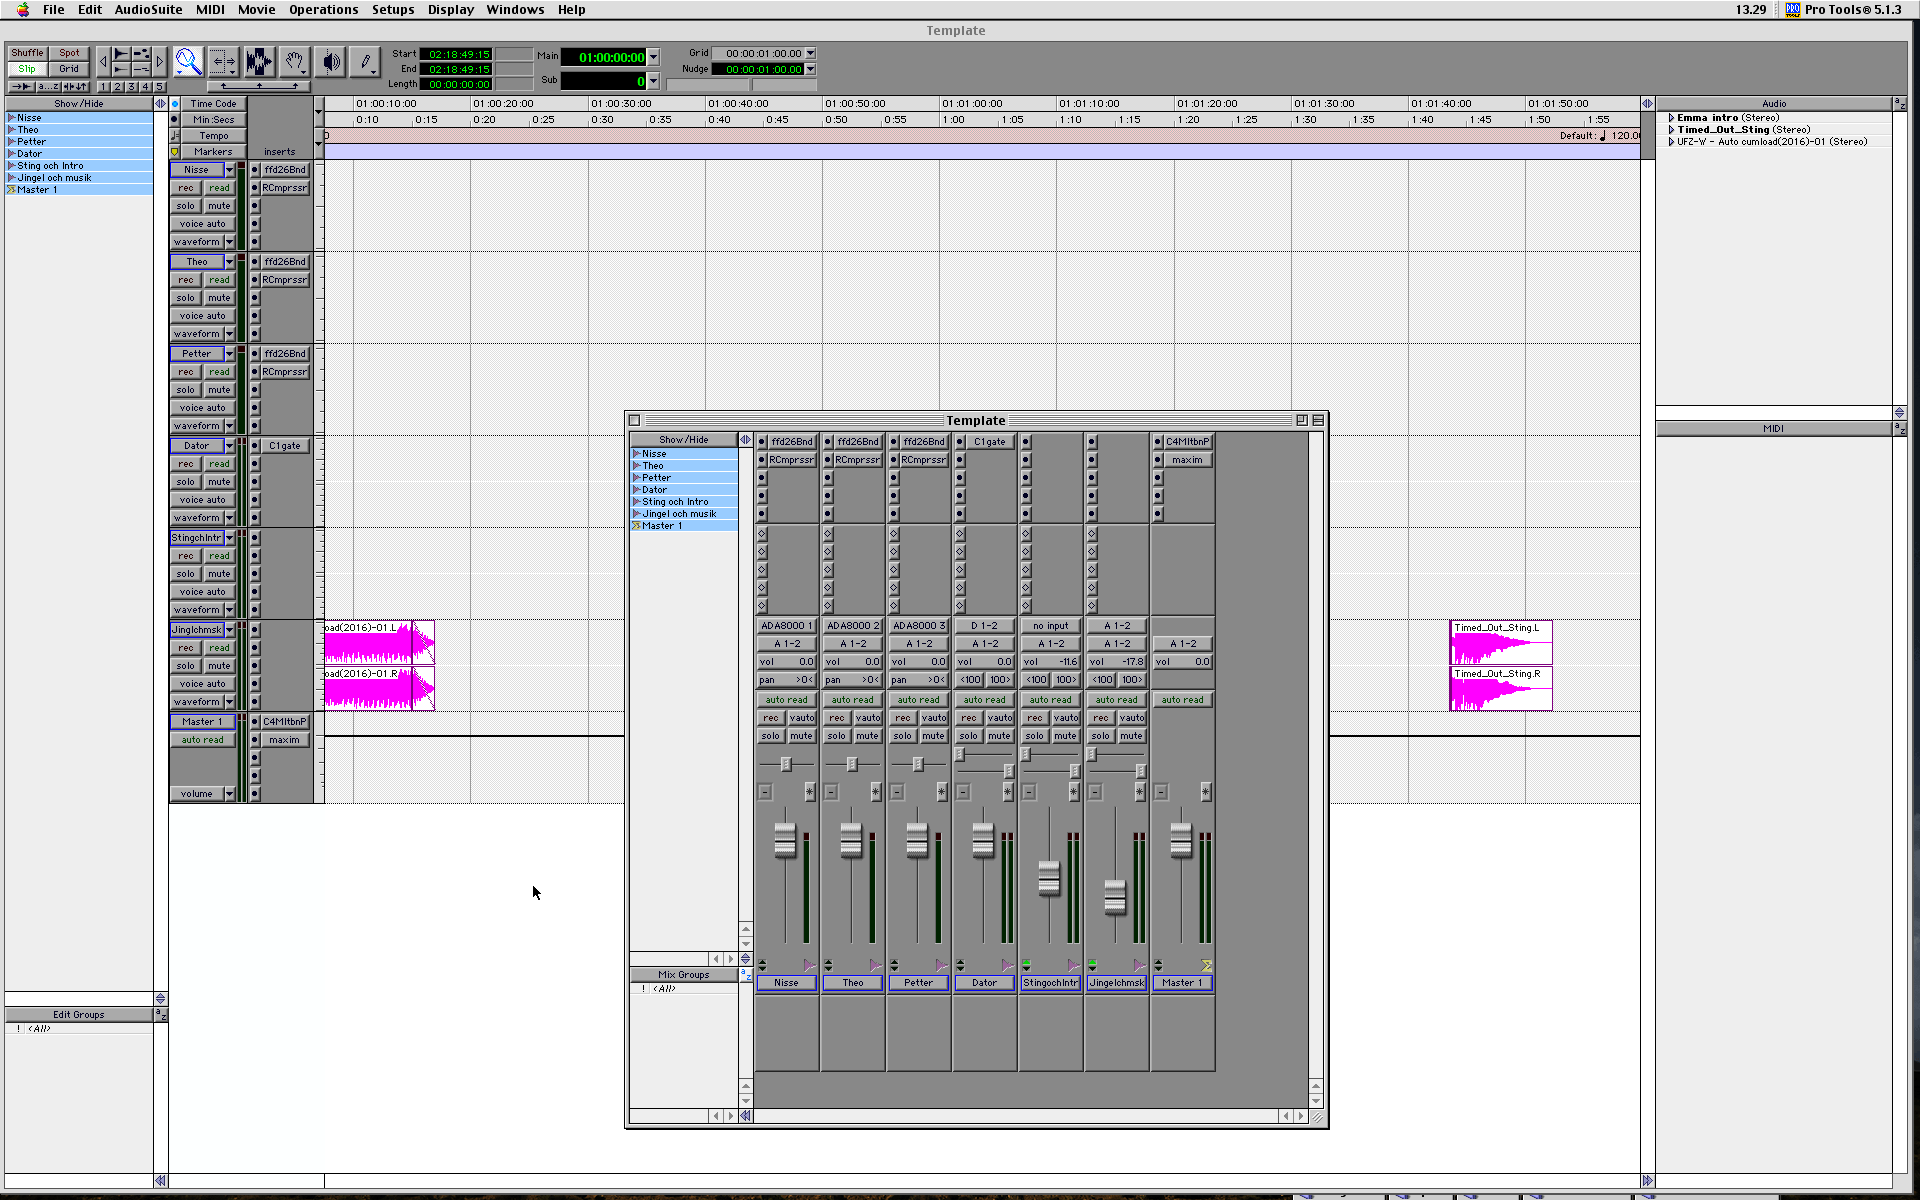This screenshot has height=1200, width=1920.
Task: Click the Stingochlntr volume fader in mixer
Action: [x=1048, y=877]
